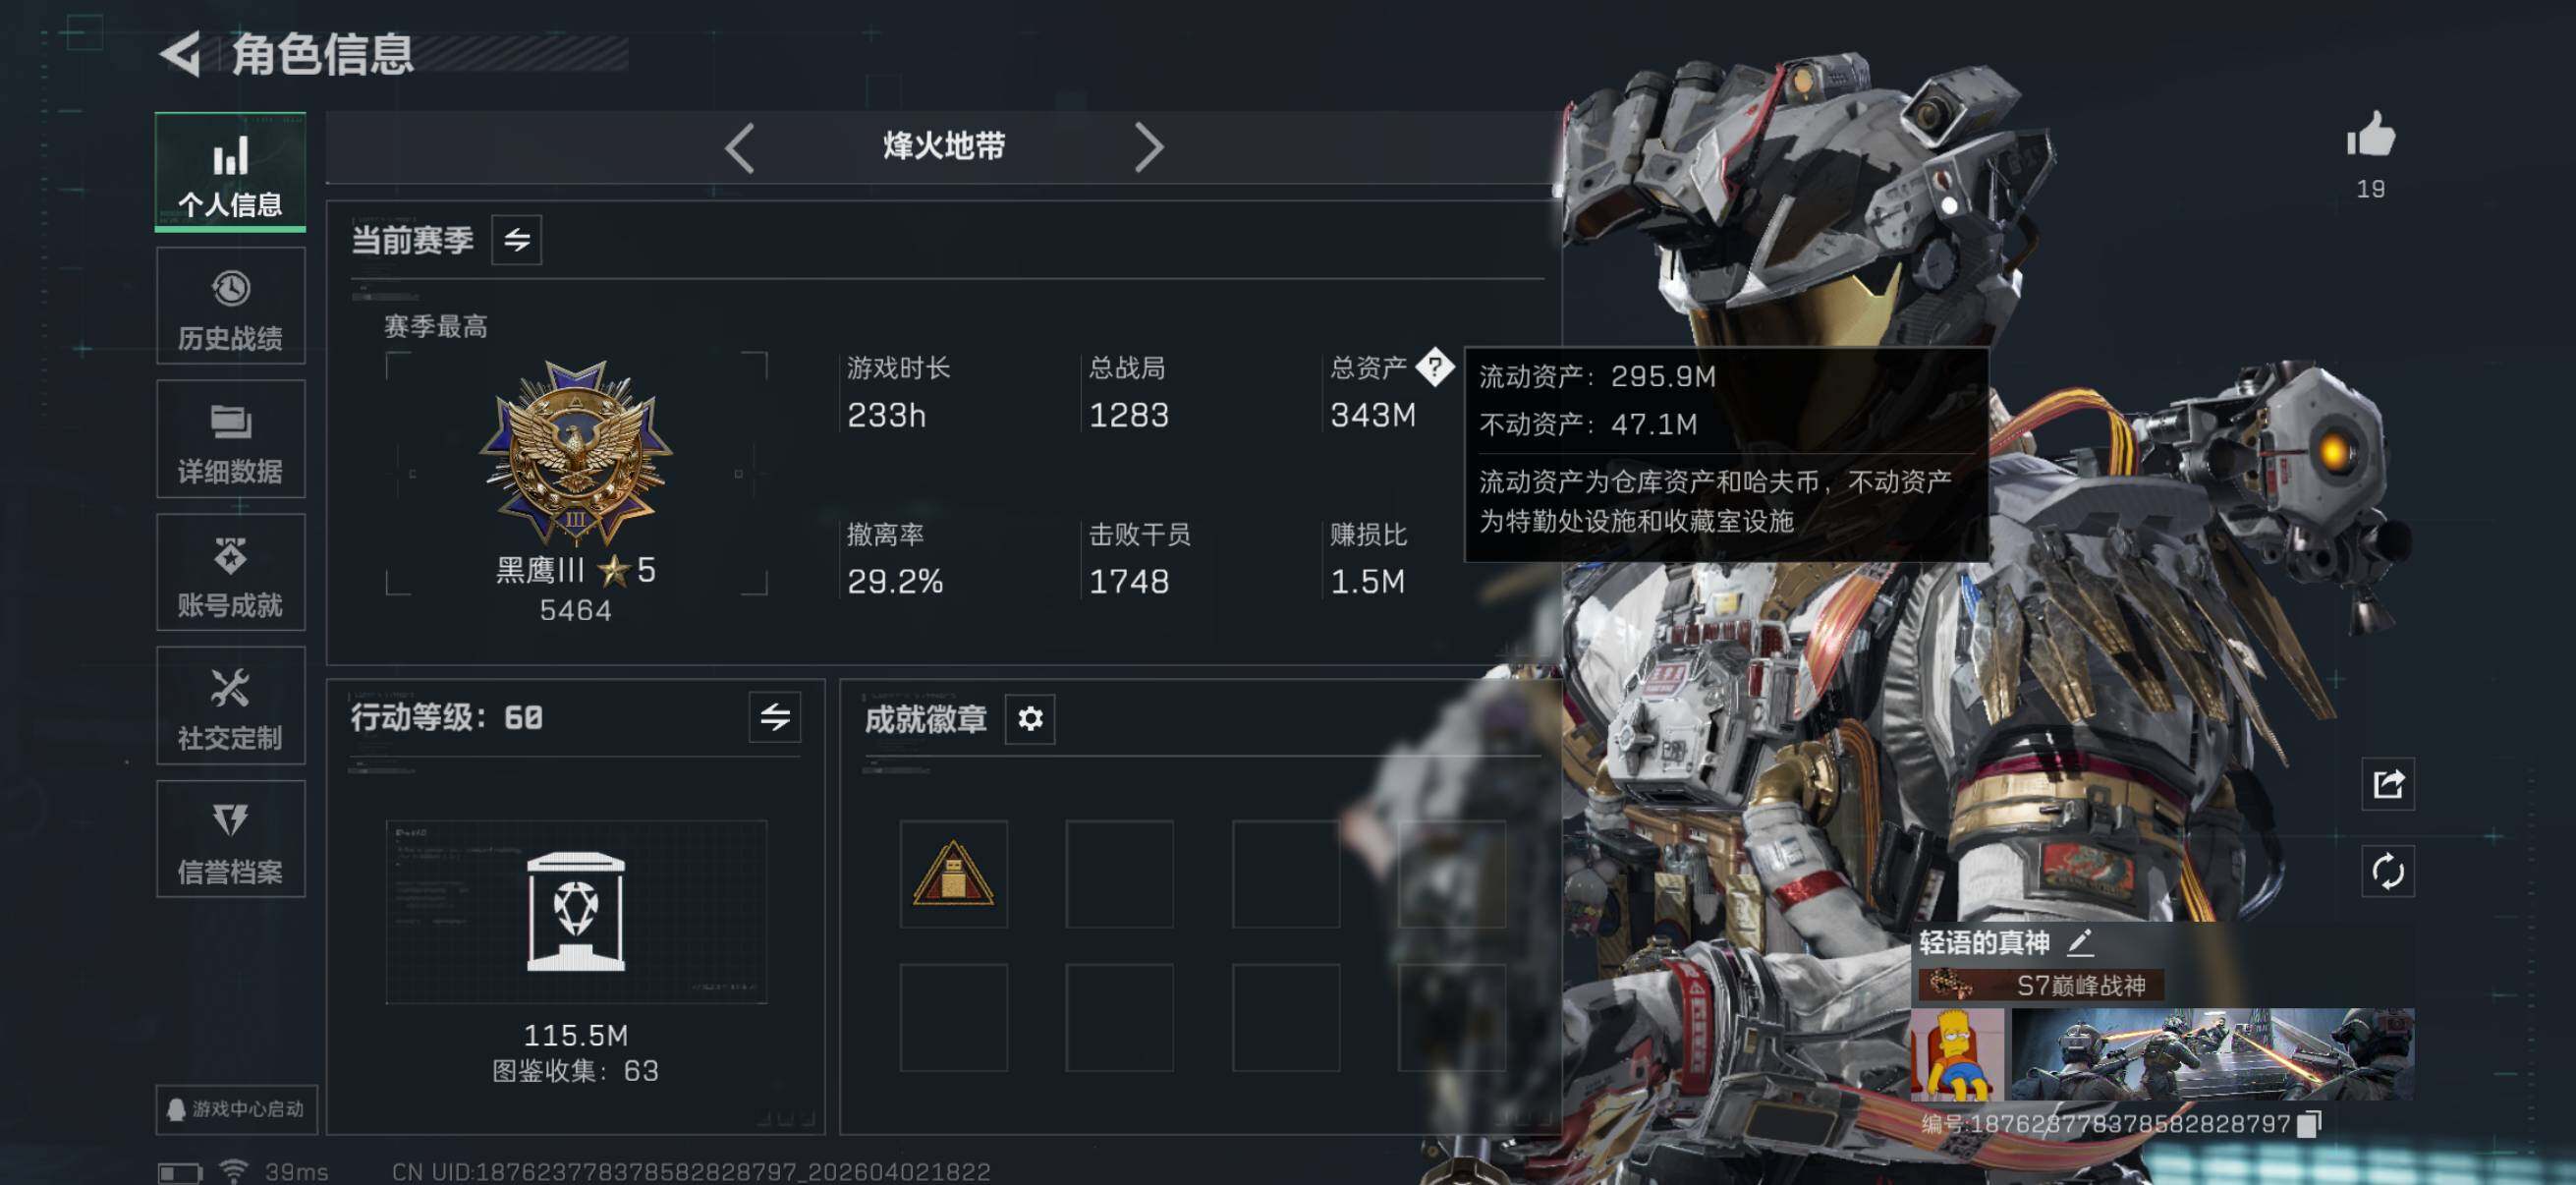Like the profile with the thumbs-up icon

click(x=2371, y=135)
